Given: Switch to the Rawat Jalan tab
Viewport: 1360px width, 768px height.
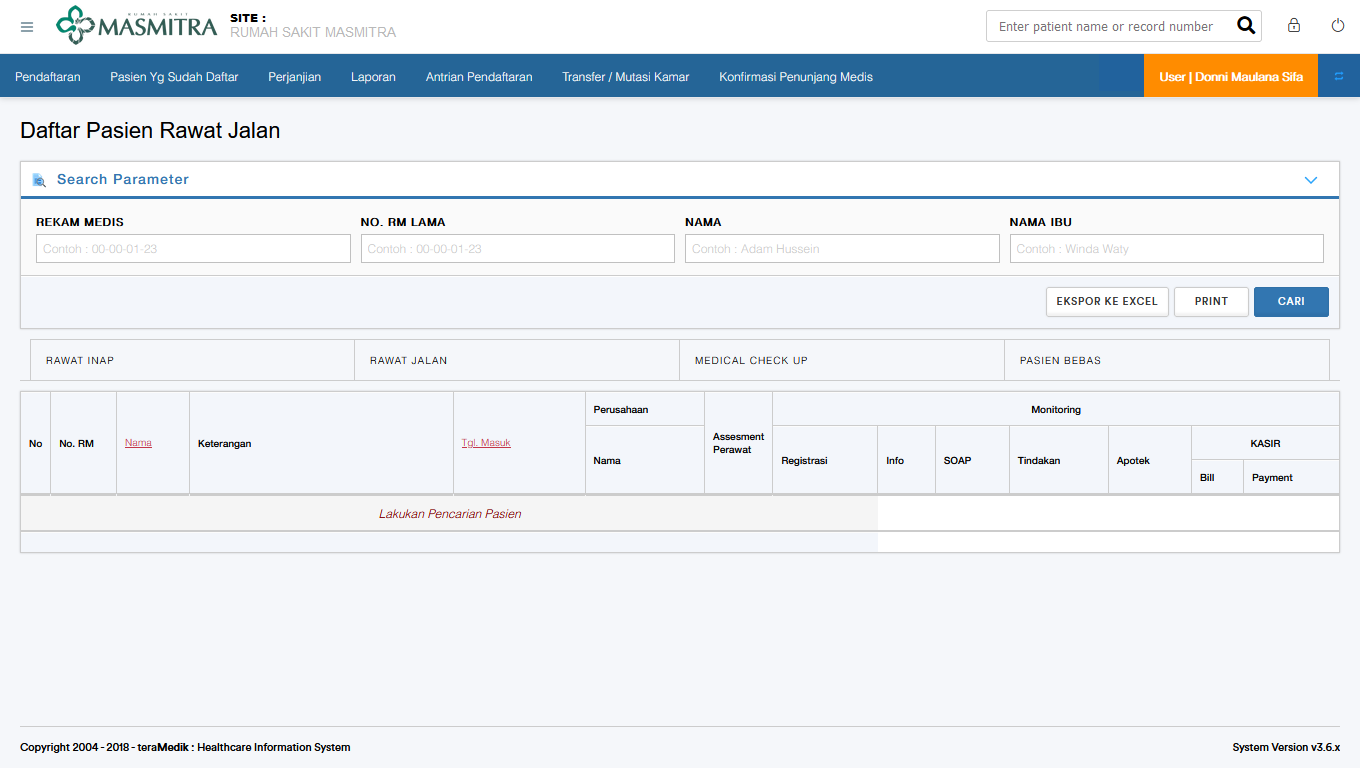Looking at the screenshot, I should click(x=517, y=360).
